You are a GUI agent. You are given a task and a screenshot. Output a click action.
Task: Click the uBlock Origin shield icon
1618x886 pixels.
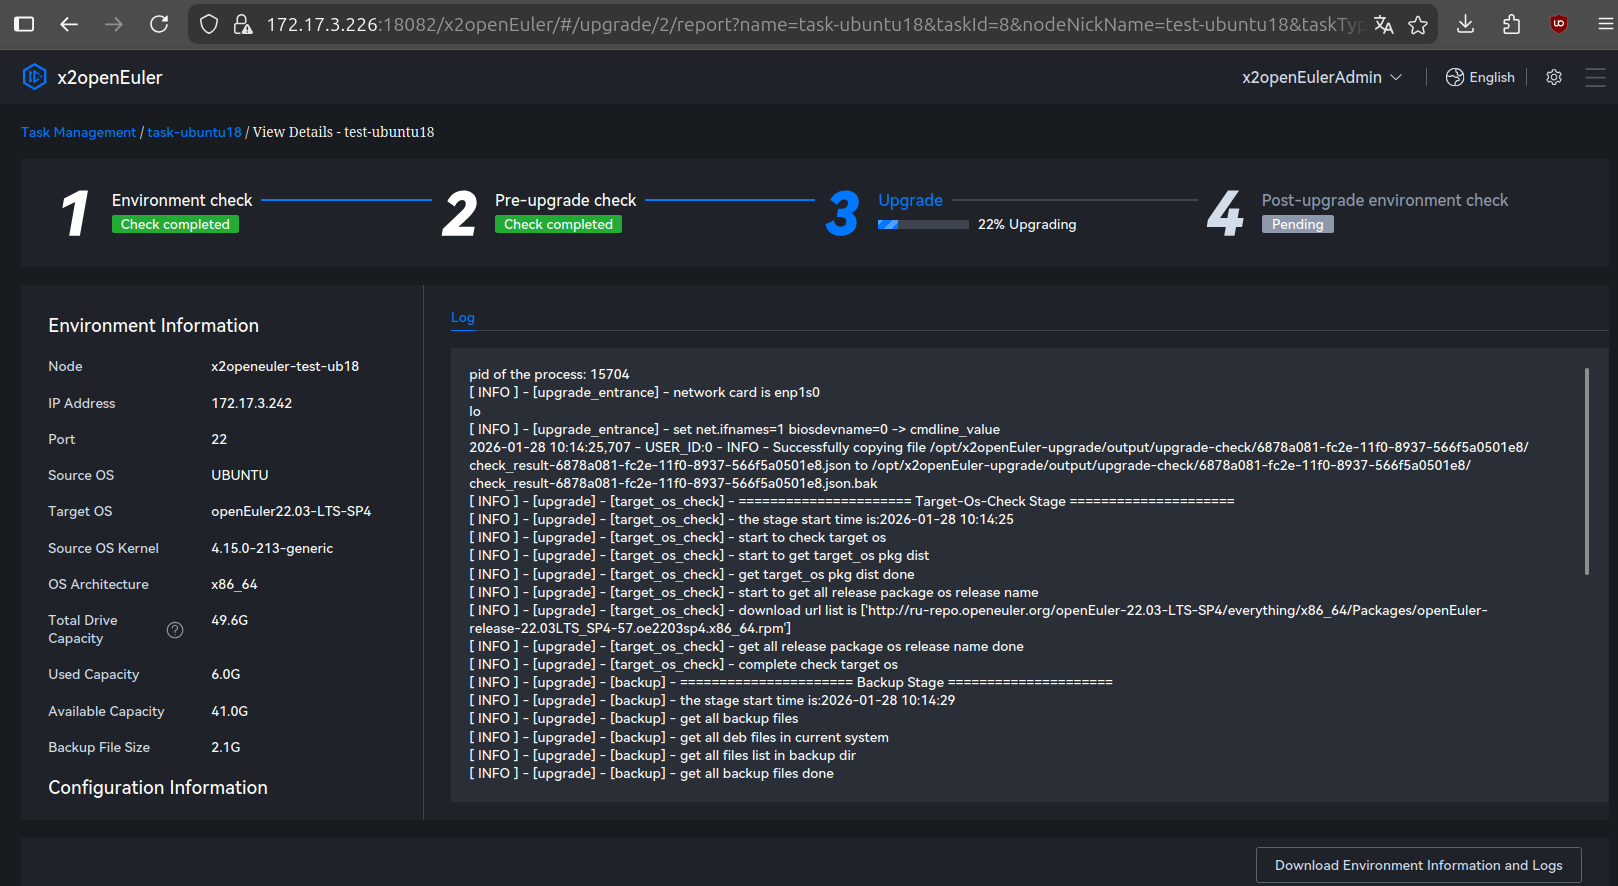[1558, 24]
